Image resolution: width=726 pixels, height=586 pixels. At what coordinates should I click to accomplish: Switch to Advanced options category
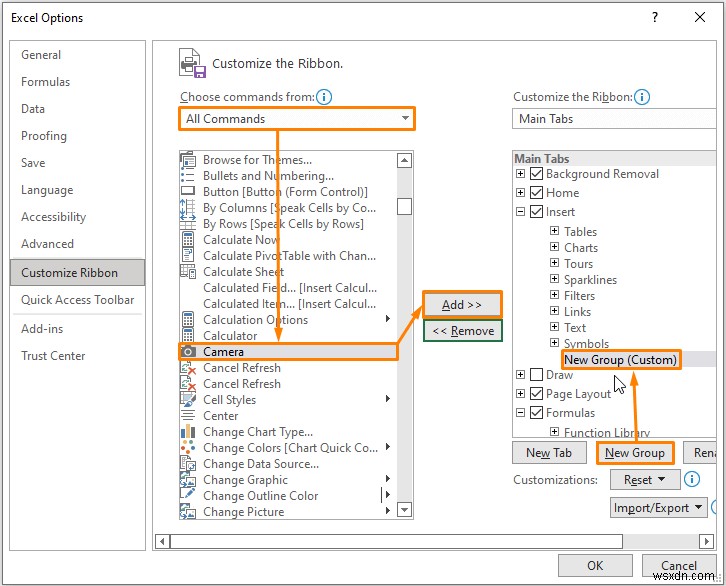pyautogui.click(x=47, y=243)
